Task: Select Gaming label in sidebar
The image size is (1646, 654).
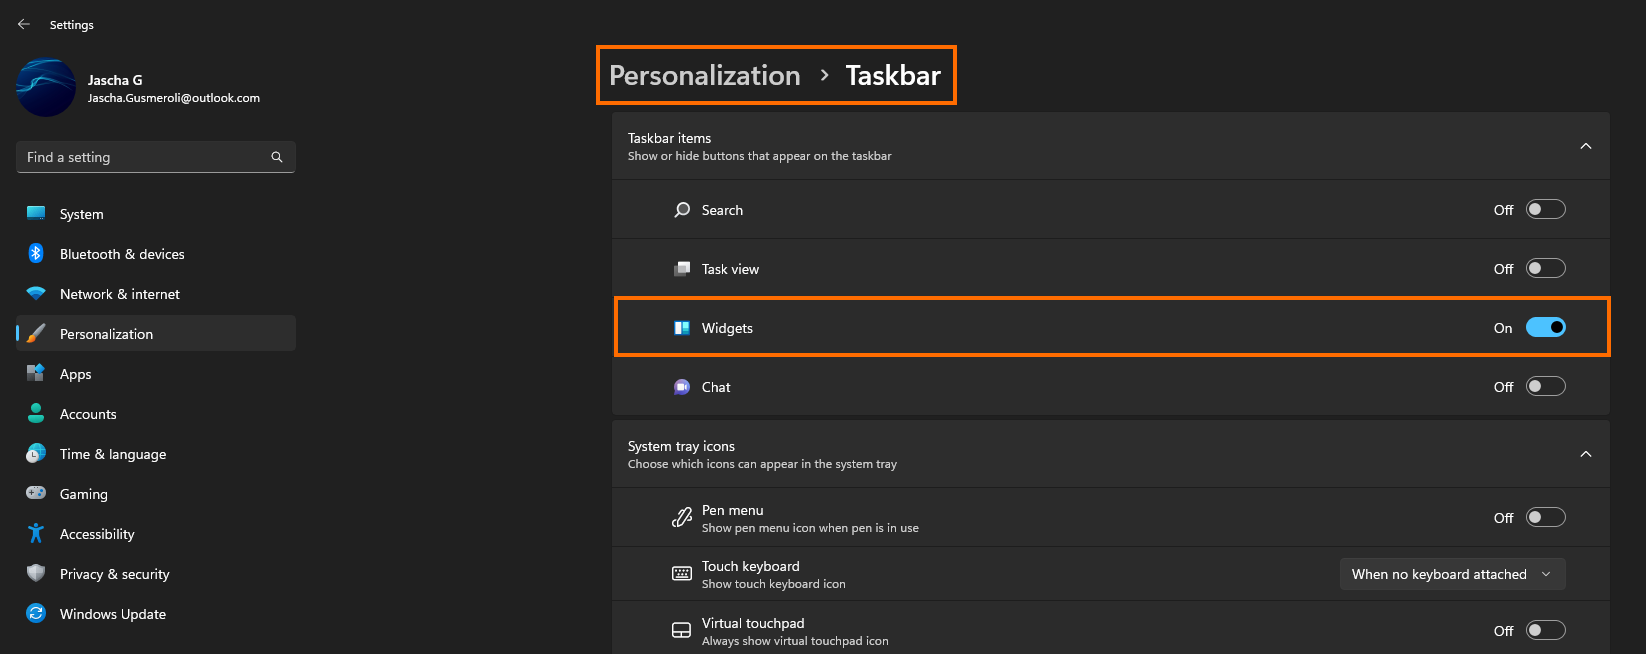Action: 84,494
